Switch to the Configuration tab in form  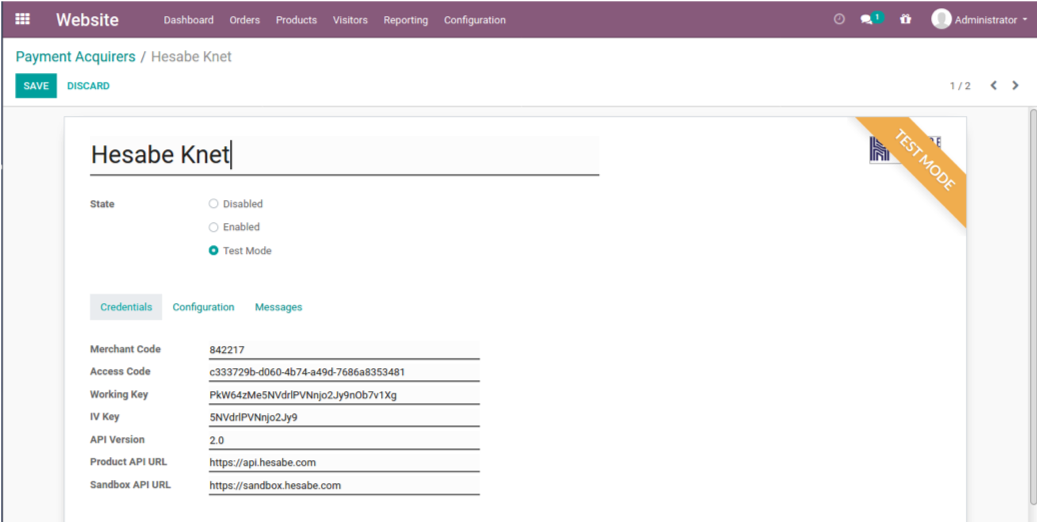click(203, 307)
